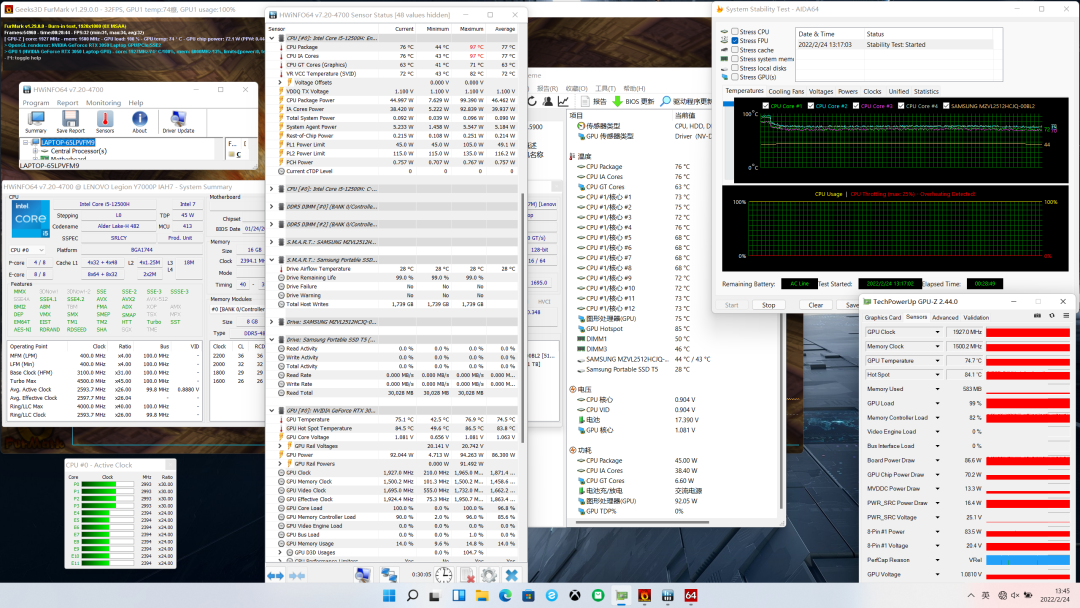1080x608 pixels.
Task: Enable the Stress CPU checkbox
Action: tap(736, 32)
